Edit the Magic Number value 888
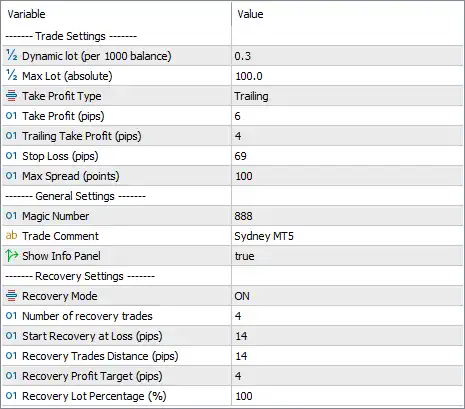465x409 pixels. pos(347,216)
